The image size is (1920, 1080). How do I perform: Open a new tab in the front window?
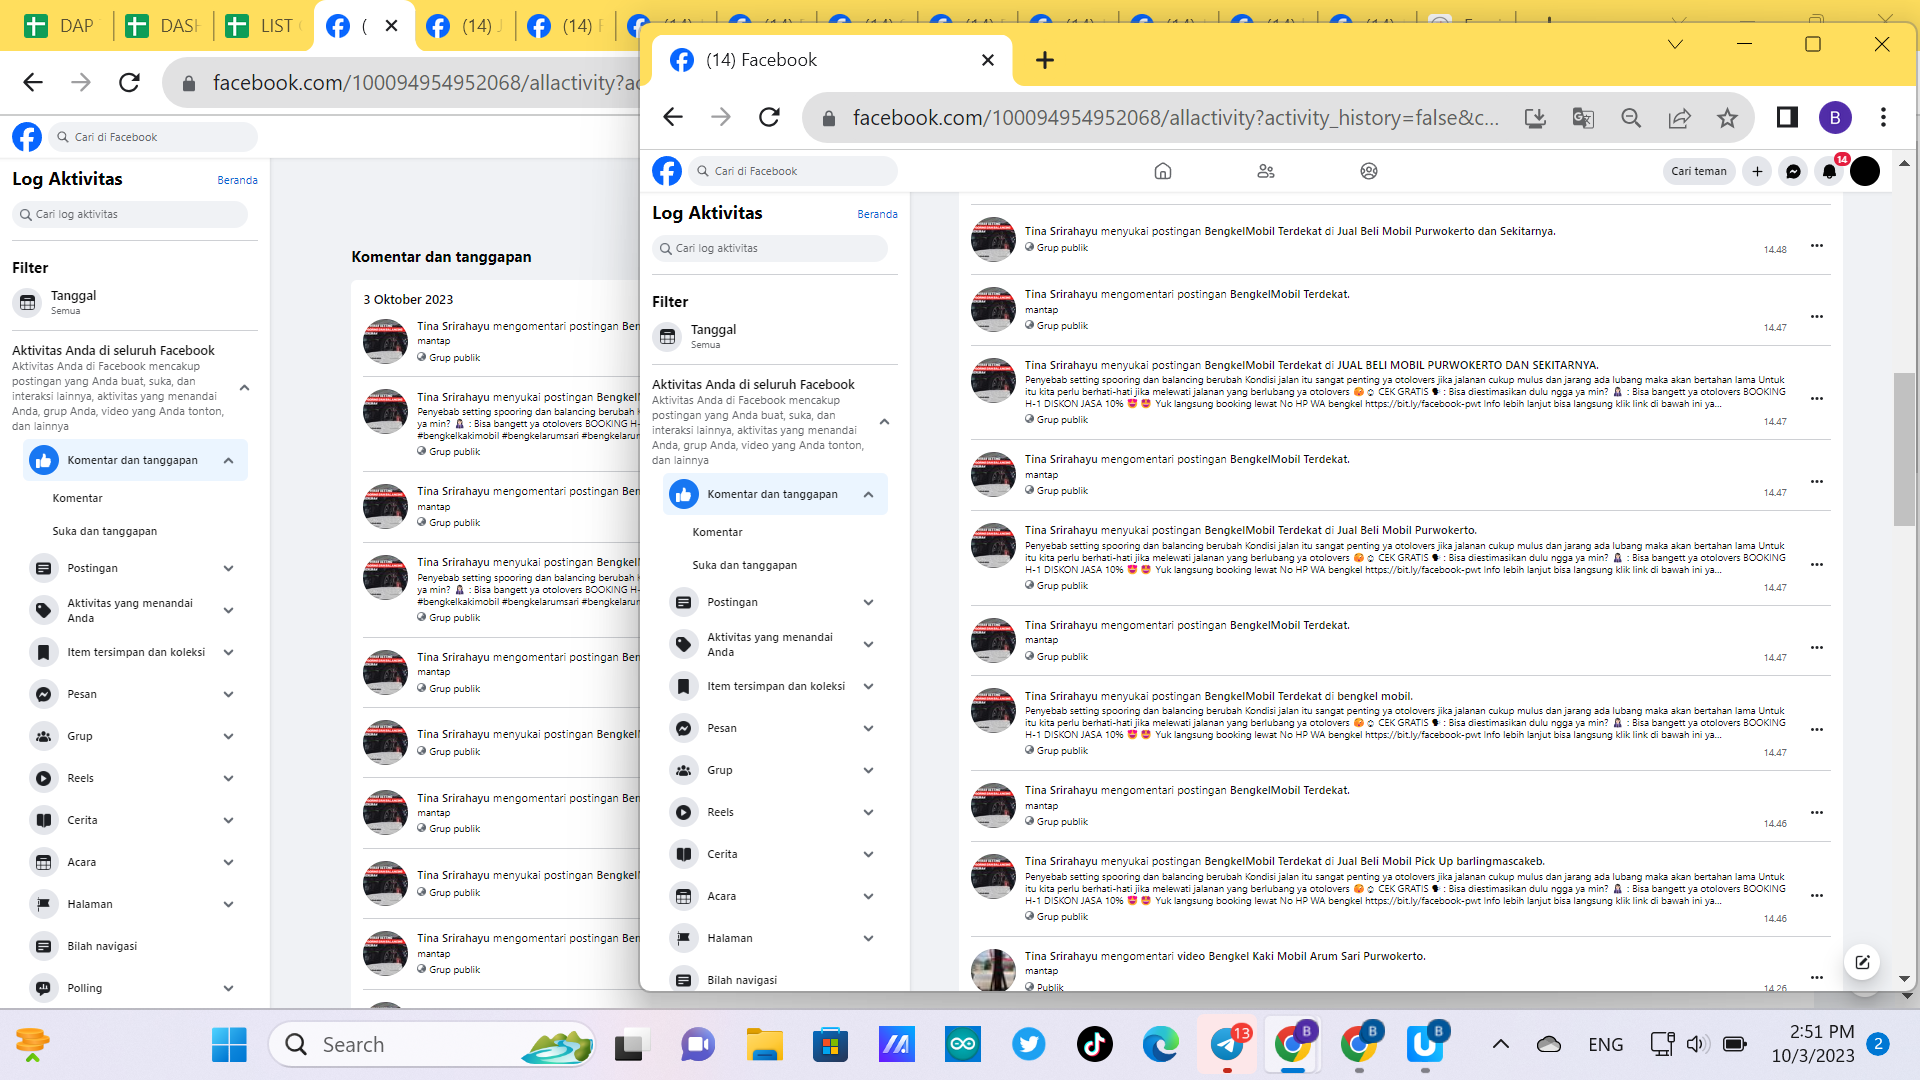click(x=1044, y=60)
